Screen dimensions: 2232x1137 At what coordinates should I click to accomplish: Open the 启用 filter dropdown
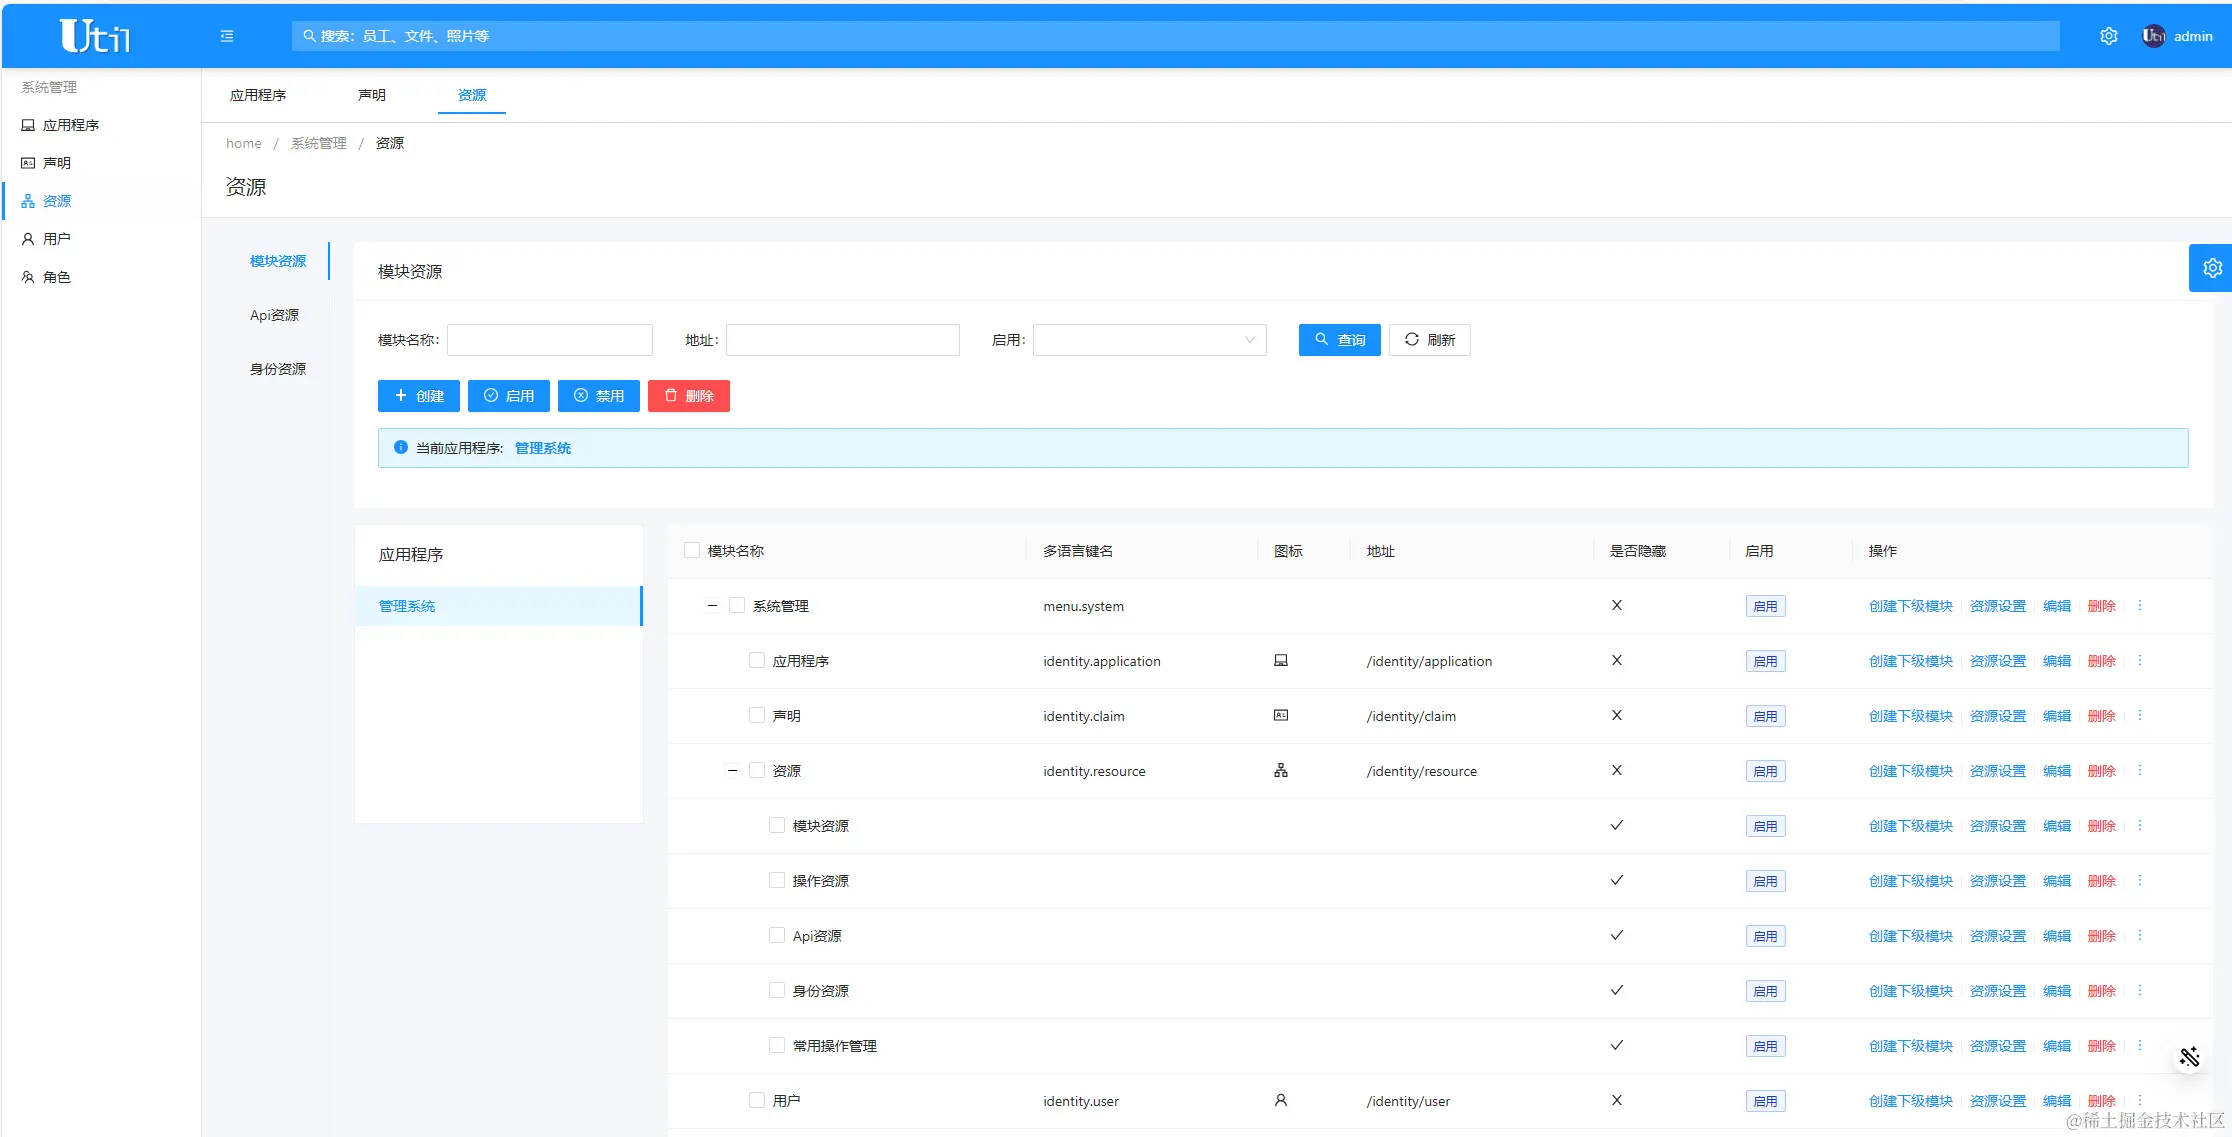tap(1149, 340)
